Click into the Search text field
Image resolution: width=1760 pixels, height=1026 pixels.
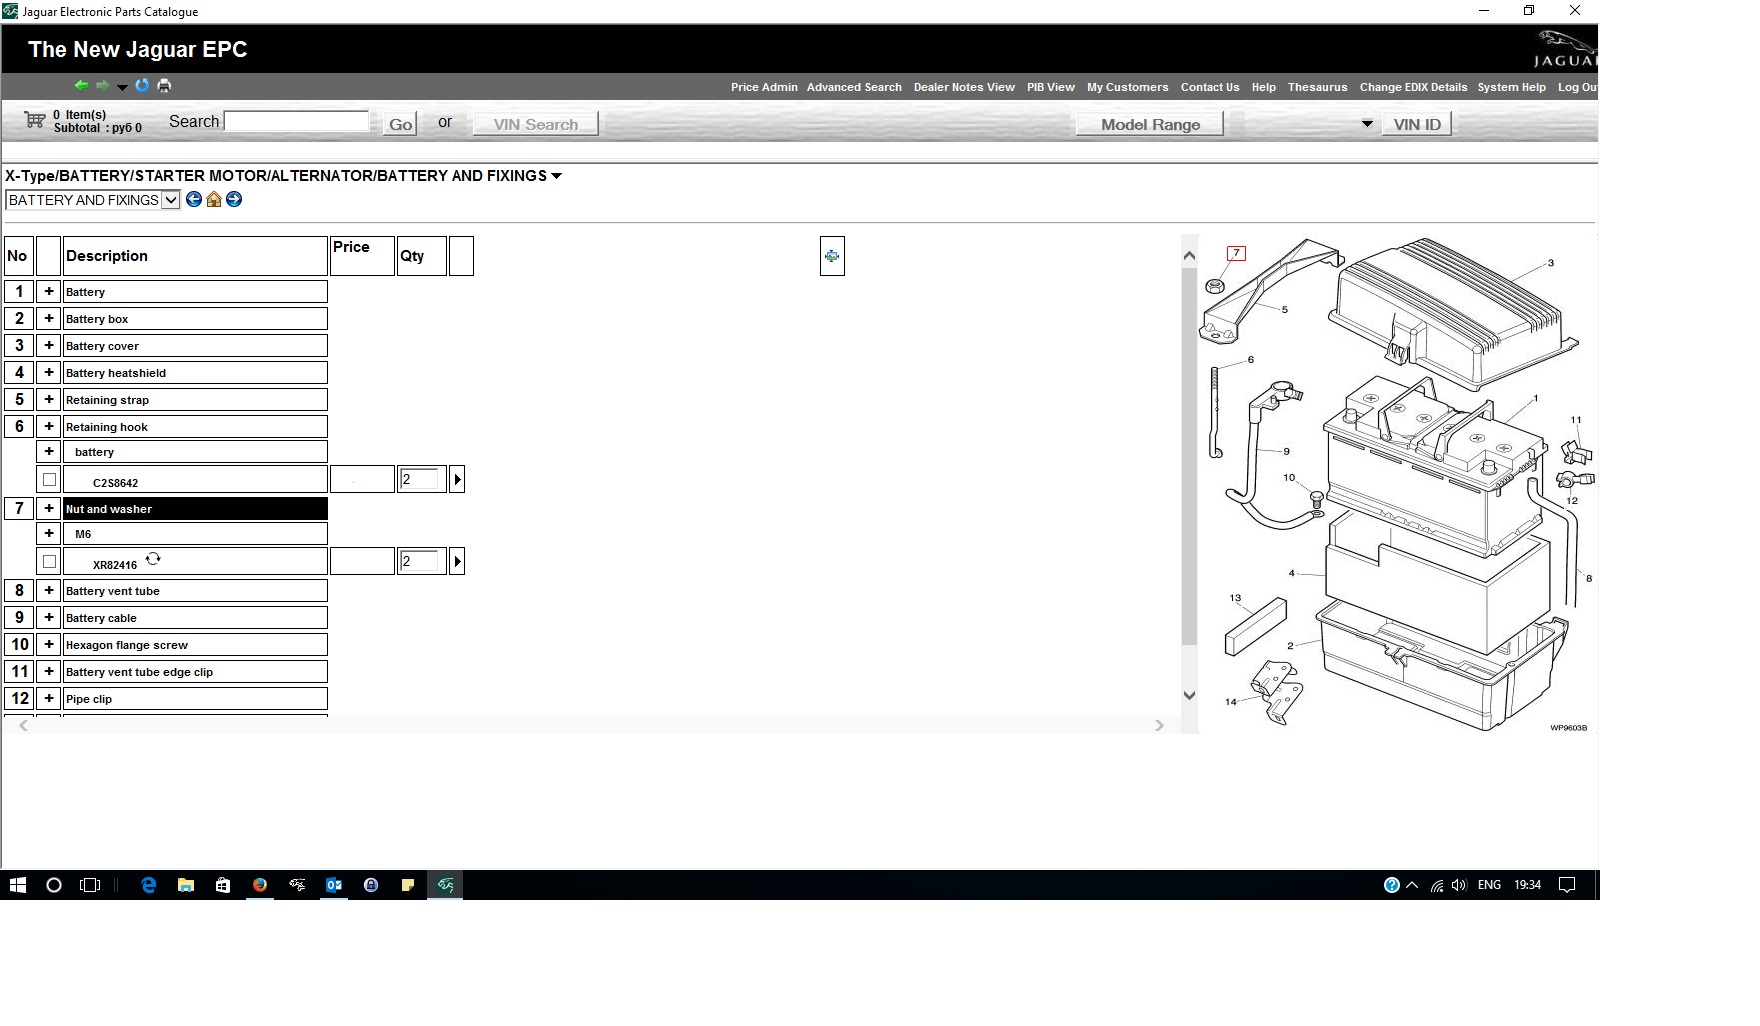[x=297, y=122]
